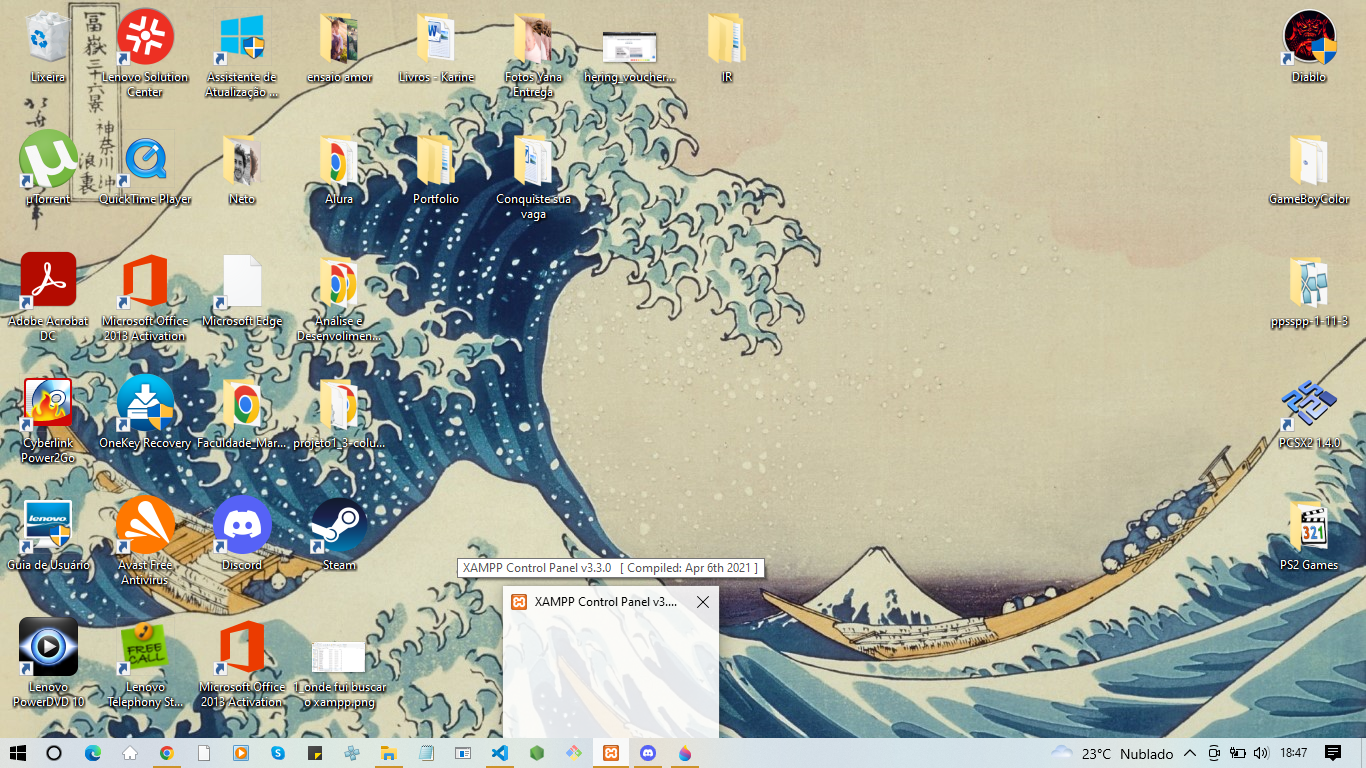Select the Lenovo Telephony shortcut

pyautogui.click(x=145, y=664)
